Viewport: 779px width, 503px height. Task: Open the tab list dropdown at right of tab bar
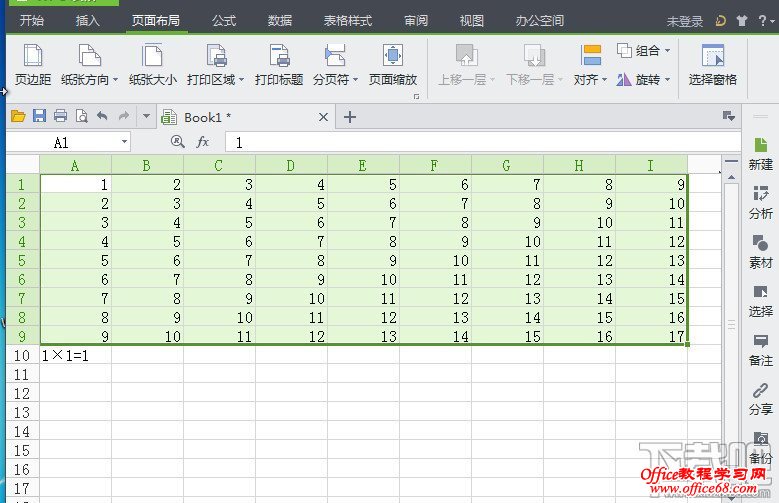(x=729, y=116)
